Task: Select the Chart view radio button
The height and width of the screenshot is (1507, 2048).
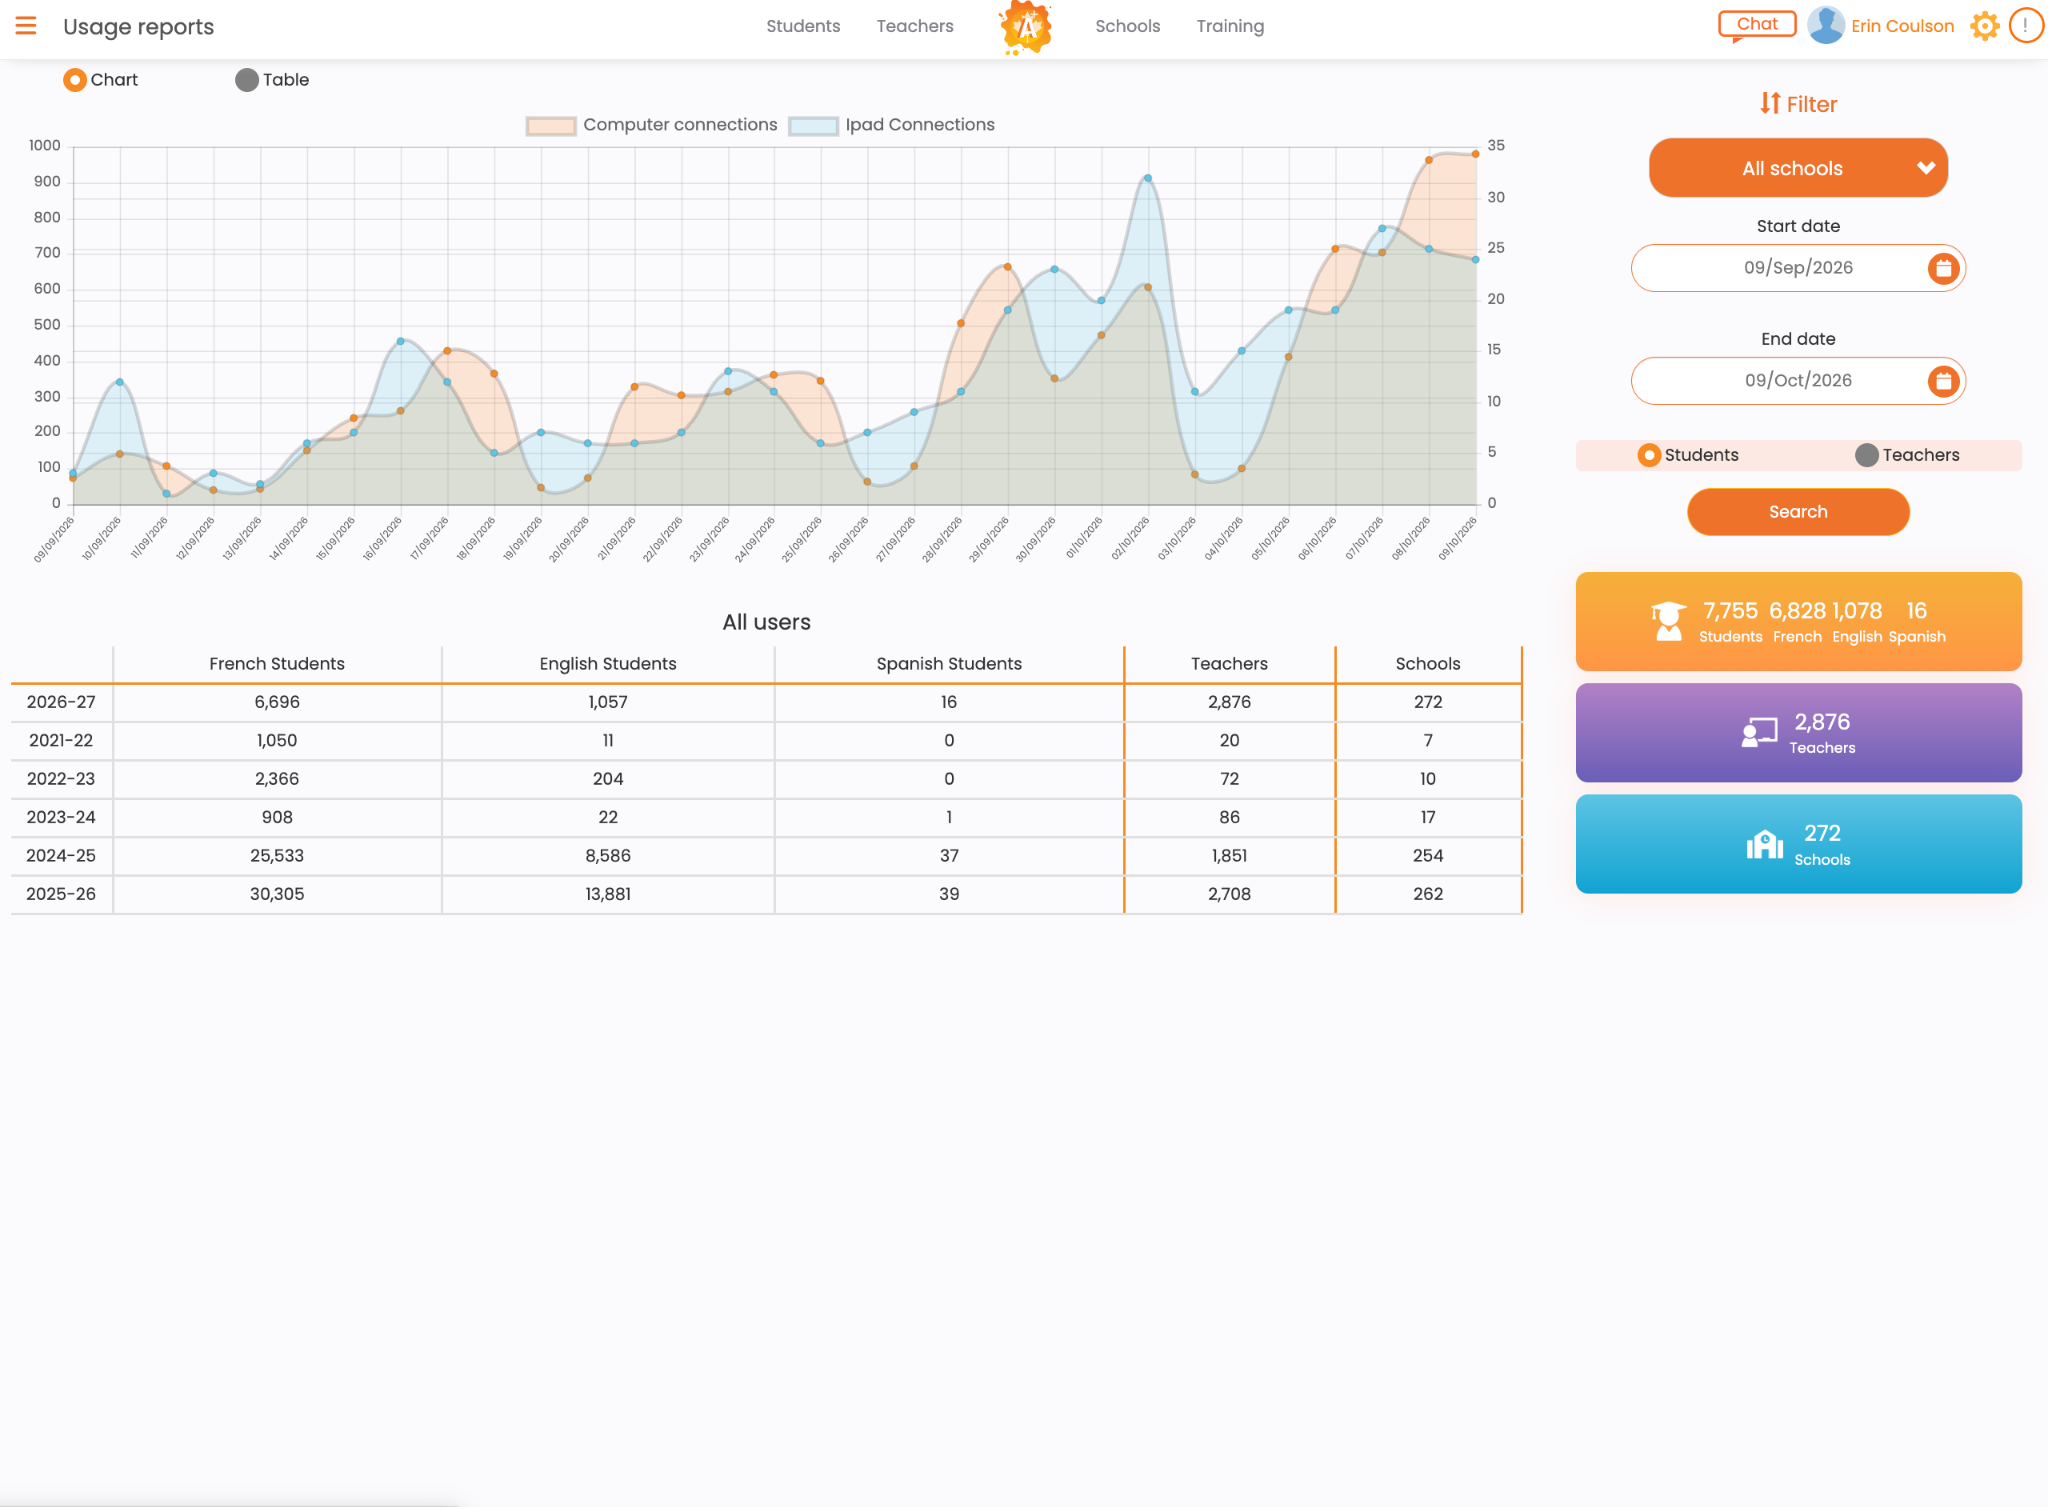Action: 75,80
